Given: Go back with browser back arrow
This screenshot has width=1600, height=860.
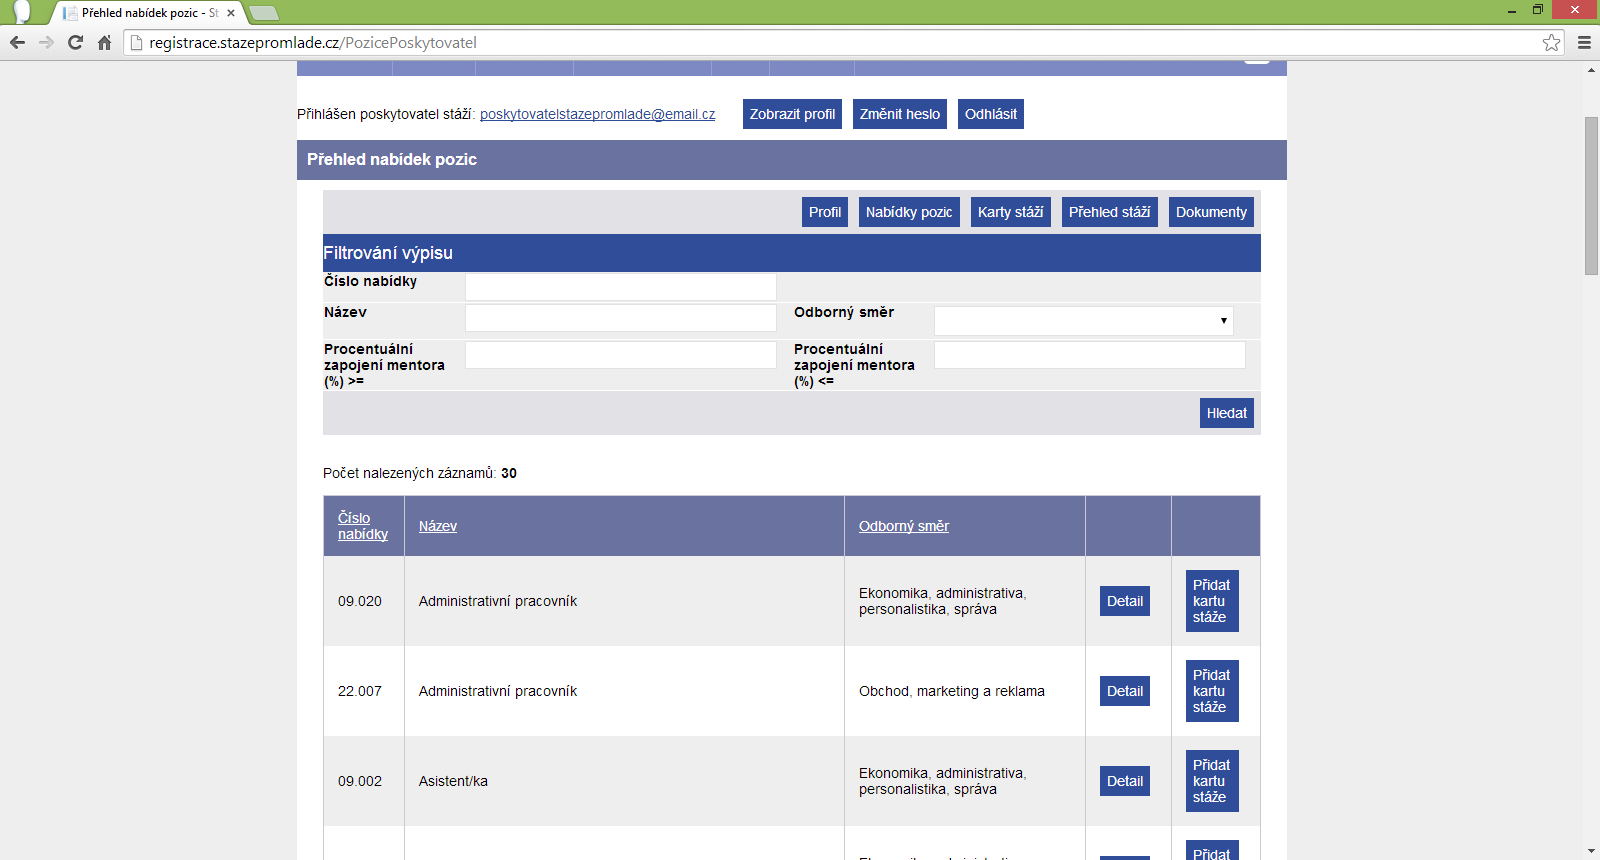Looking at the screenshot, I should (x=17, y=42).
